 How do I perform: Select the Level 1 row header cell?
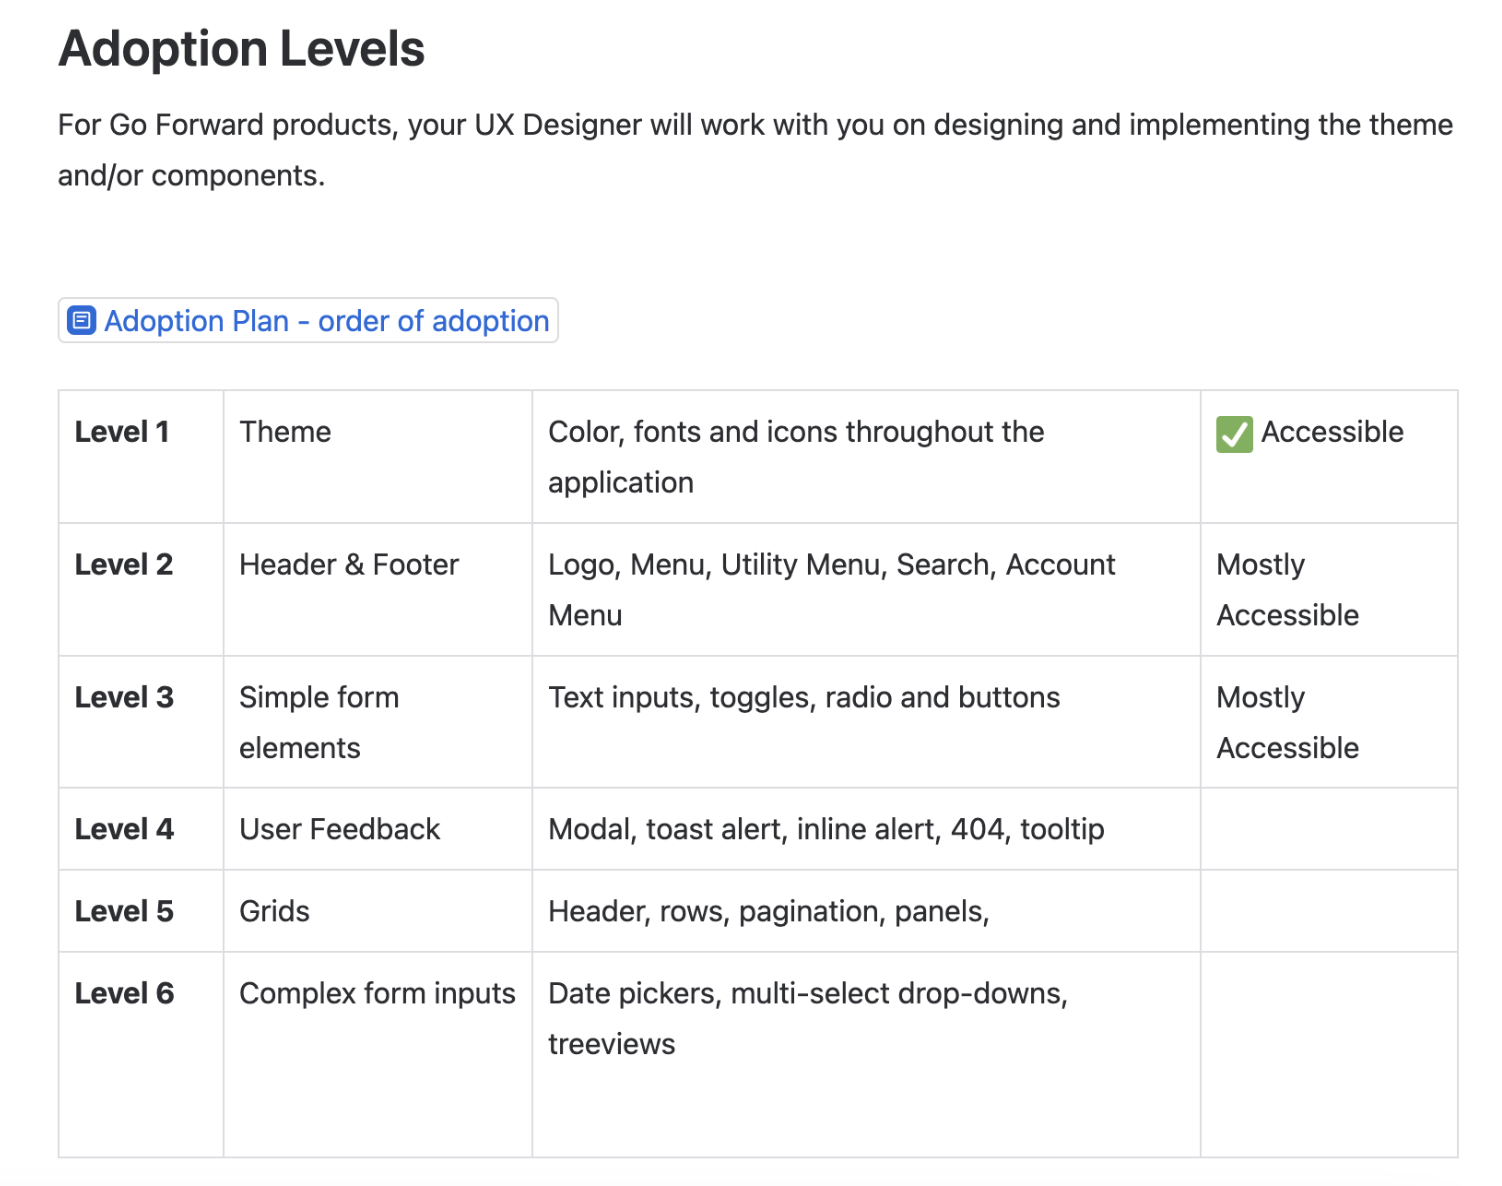click(x=122, y=432)
